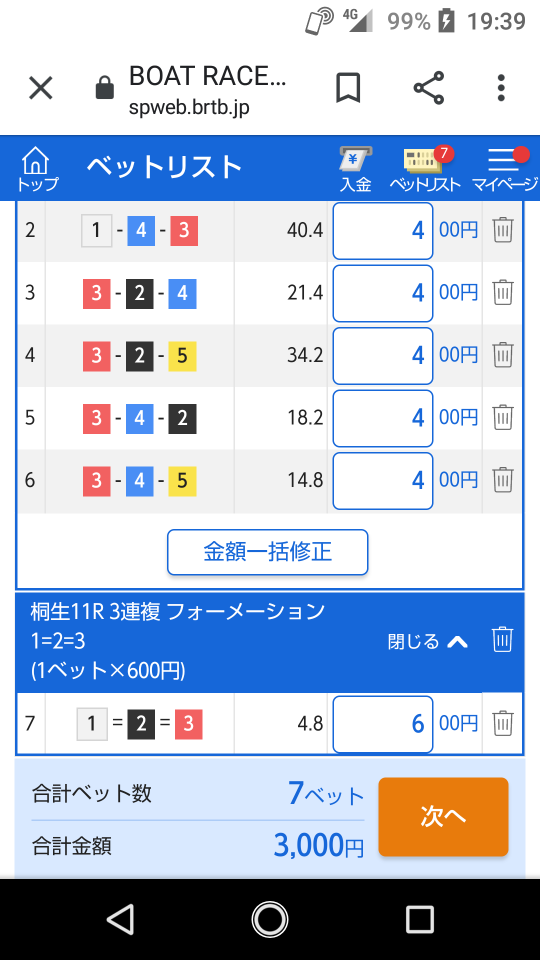540x960 pixels.
Task: Edit the amount field for bet 3-4-2
Action: pos(383,418)
